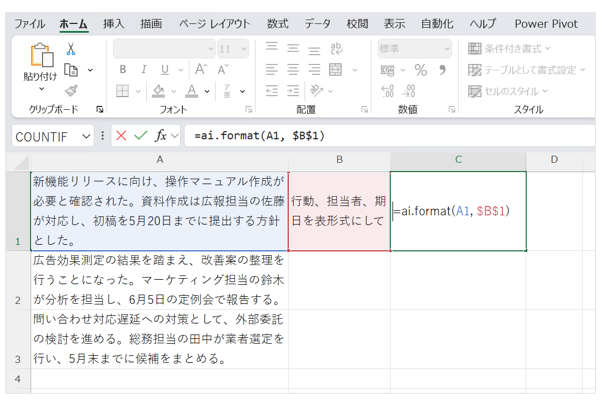Select row 4 header
The height and width of the screenshot is (402, 602).
[x=18, y=379]
